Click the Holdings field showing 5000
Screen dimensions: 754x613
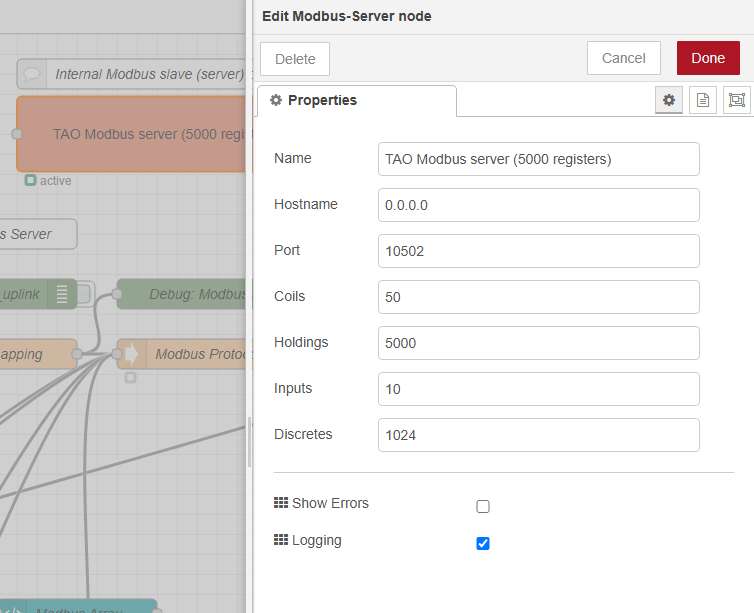(x=538, y=343)
